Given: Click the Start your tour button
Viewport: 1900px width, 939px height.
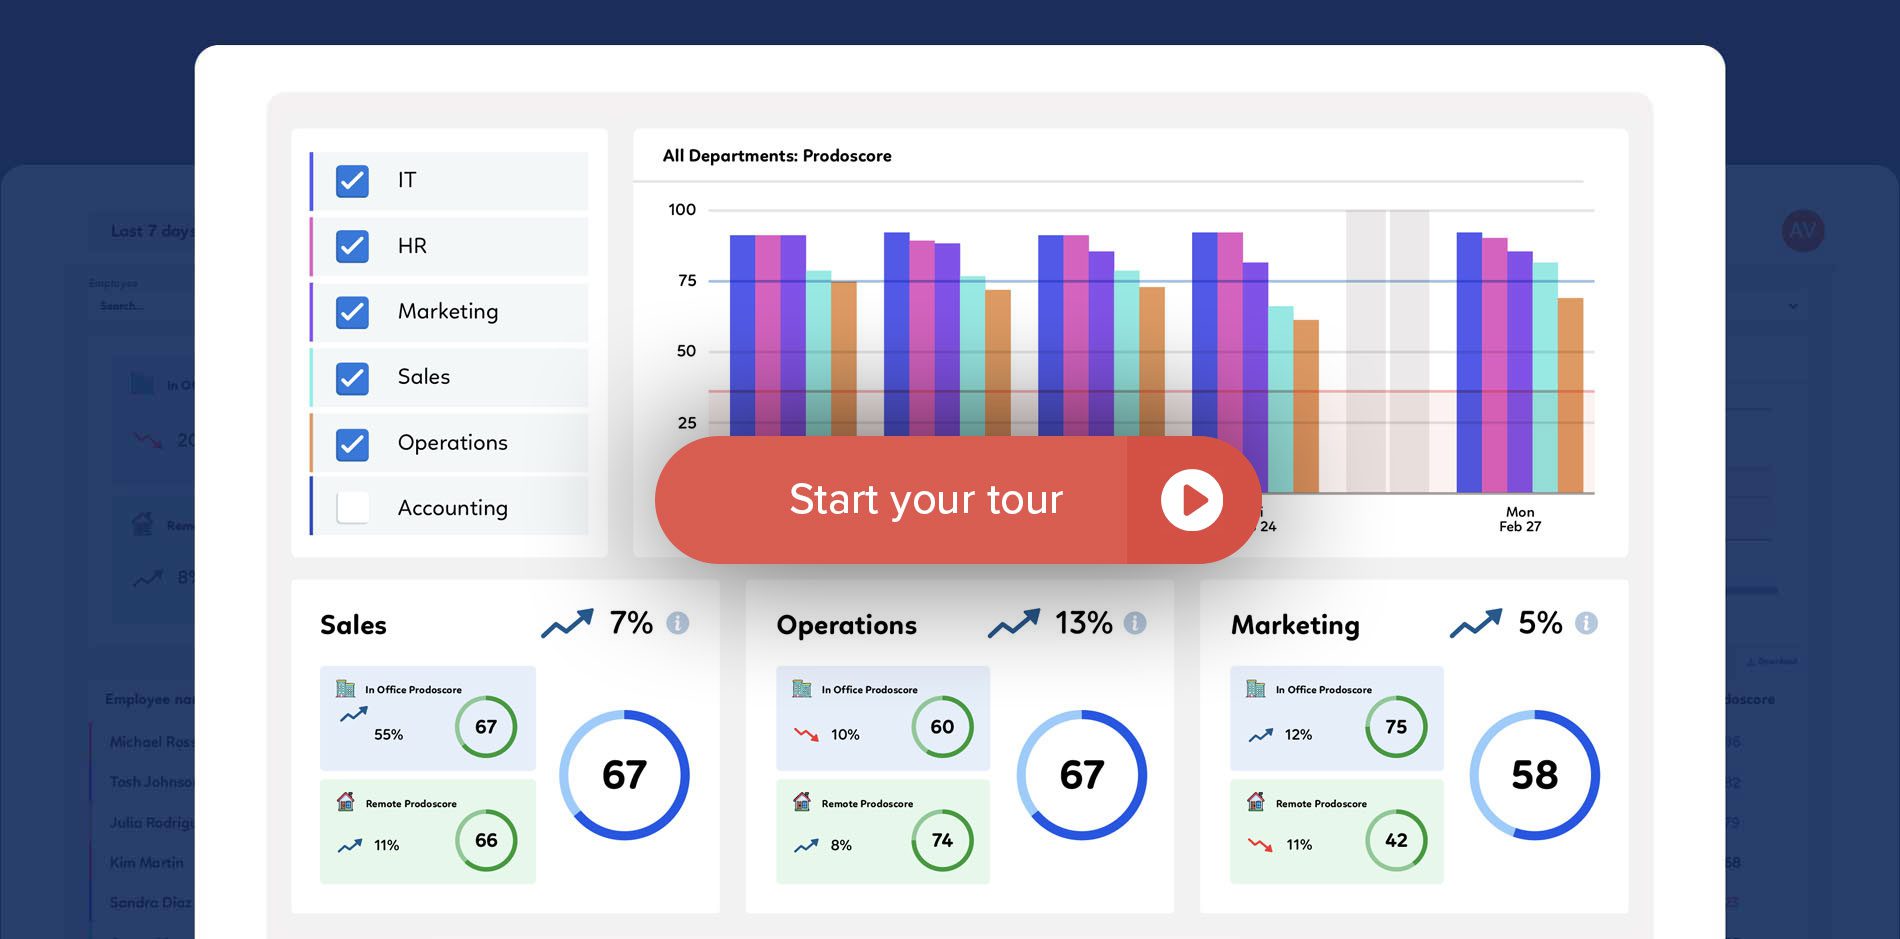Looking at the screenshot, I should tap(957, 499).
